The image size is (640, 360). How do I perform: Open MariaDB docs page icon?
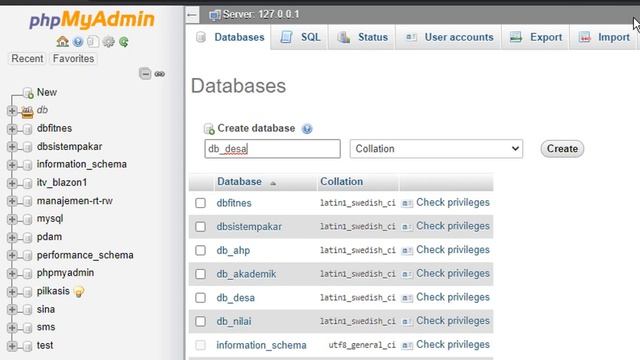pyautogui.click(x=93, y=42)
